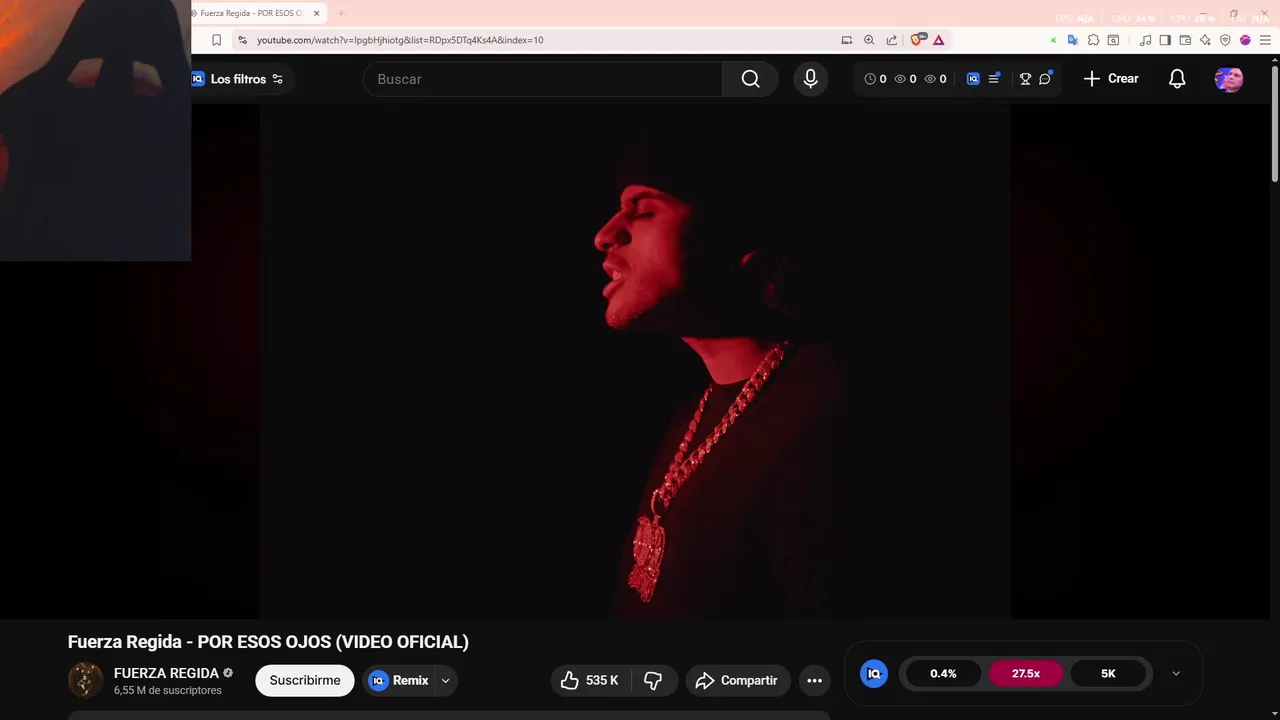This screenshot has width=1280, height=720.
Task: Click the trophy icon
Action: pos(1025,79)
